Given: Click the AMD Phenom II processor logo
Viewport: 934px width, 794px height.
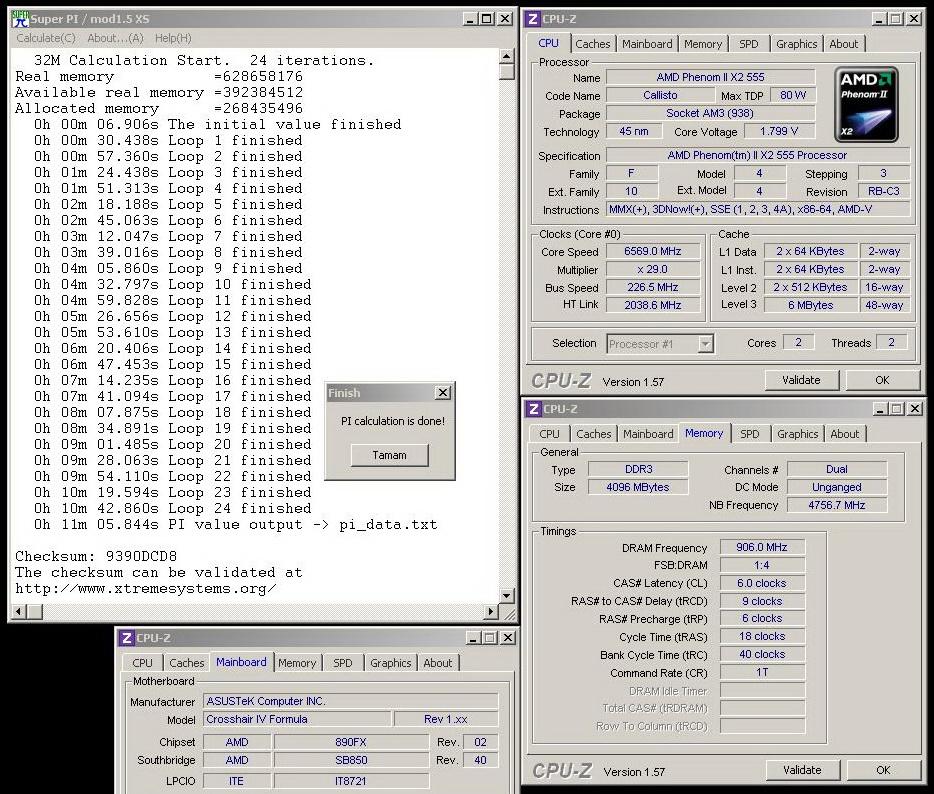Looking at the screenshot, I should (x=867, y=104).
